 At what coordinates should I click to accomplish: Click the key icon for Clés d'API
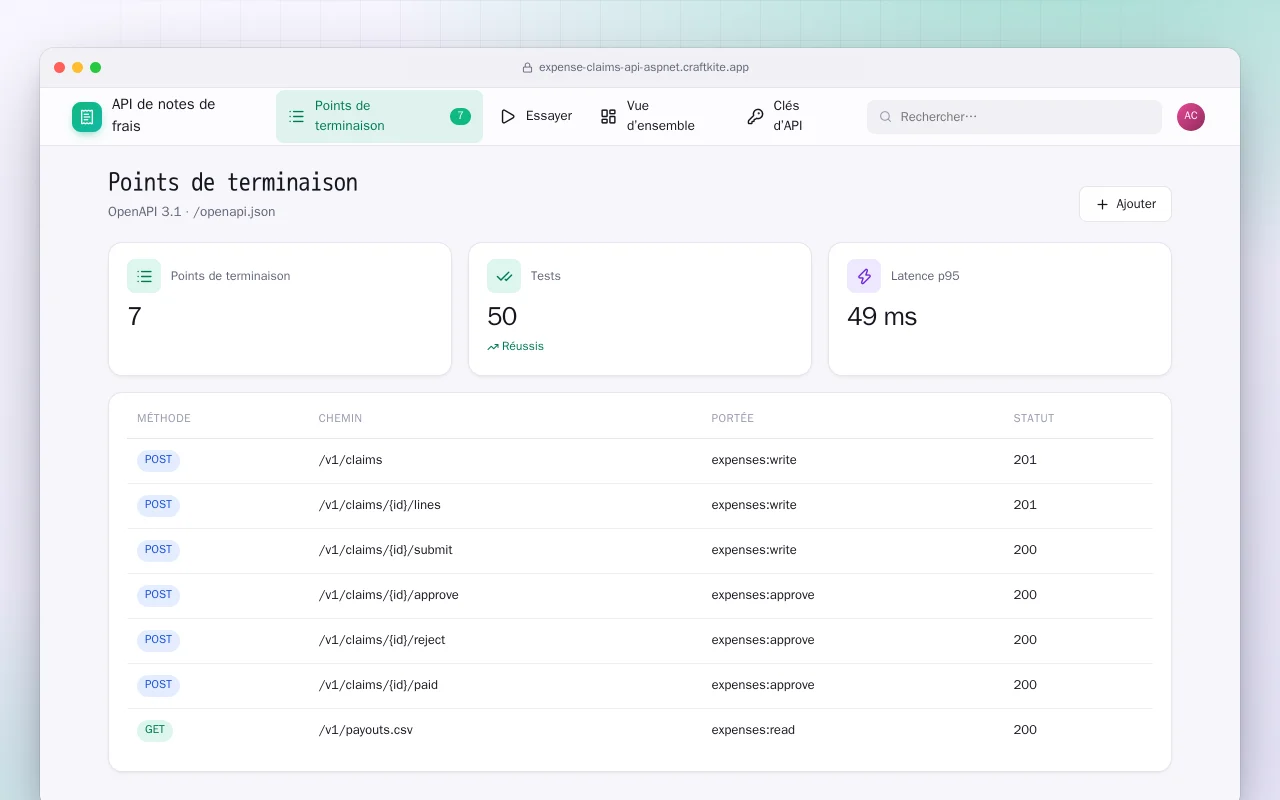pyautogui.click(x=755, y=117)
